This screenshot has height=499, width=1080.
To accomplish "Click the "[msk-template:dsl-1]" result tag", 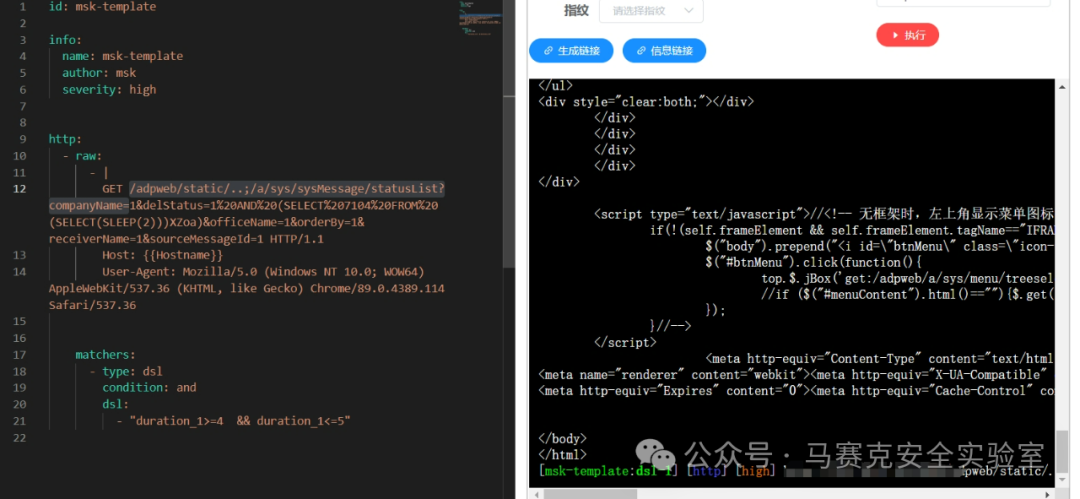I will 608,471.
